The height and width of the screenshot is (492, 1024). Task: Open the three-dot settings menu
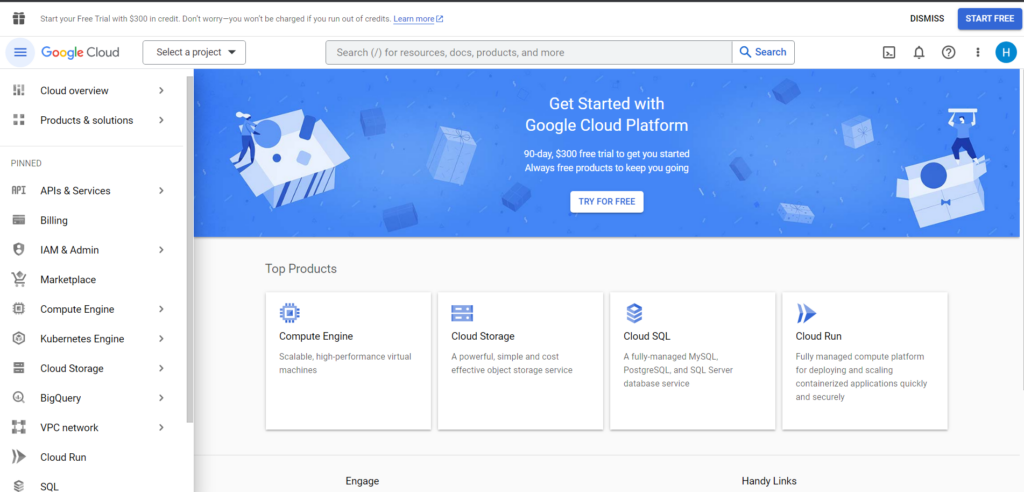978,53
